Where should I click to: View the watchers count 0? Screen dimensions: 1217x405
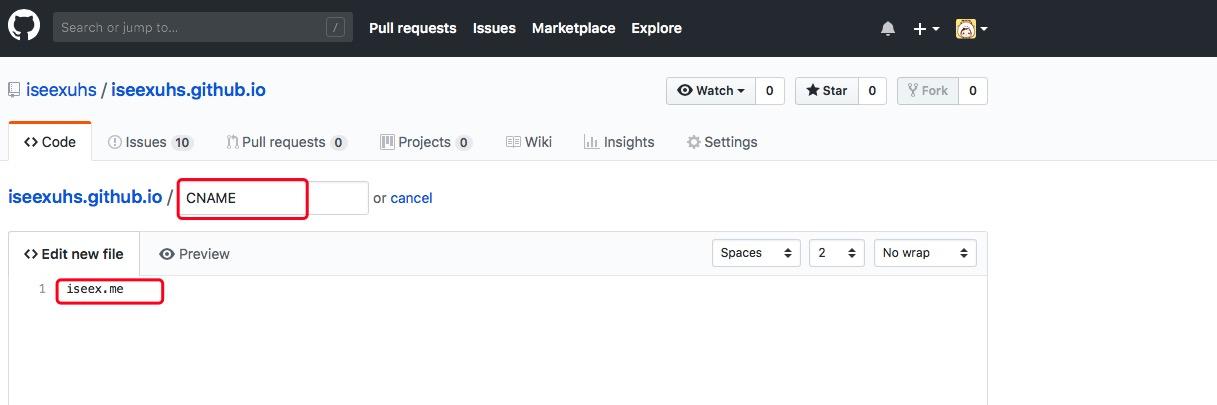769,91
